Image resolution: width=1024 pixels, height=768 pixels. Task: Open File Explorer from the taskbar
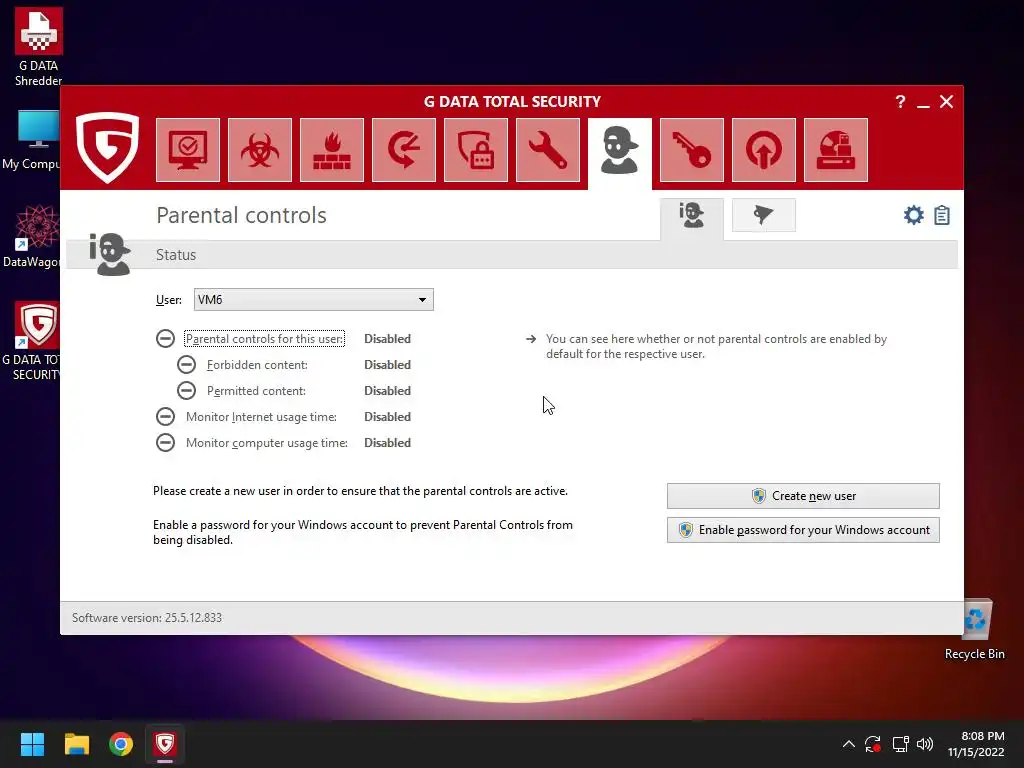click(x=76, y=744)
